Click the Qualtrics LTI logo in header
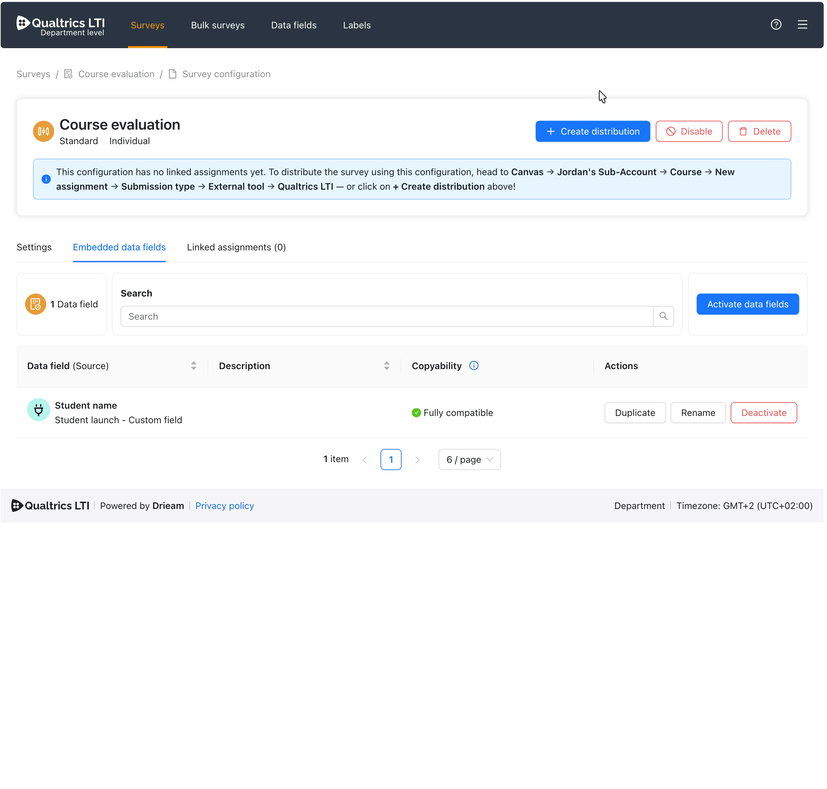Viewport: 827px width, 789px height. coord(60,25)
